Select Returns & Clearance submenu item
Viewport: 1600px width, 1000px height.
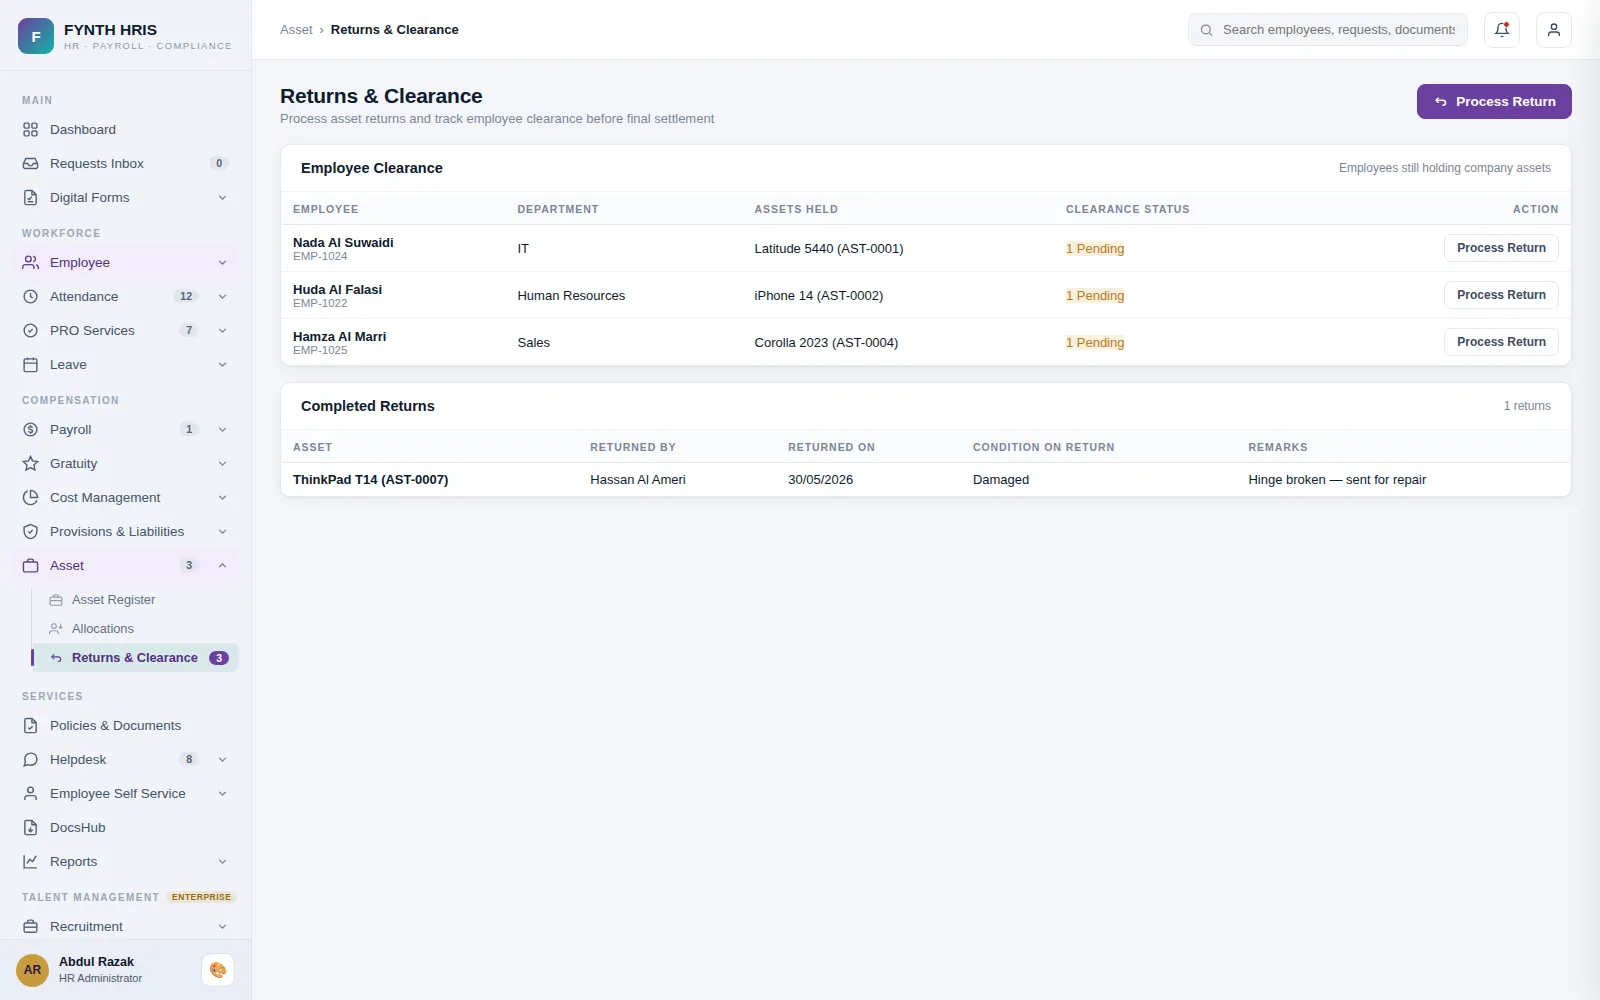[x=135, y=658]
